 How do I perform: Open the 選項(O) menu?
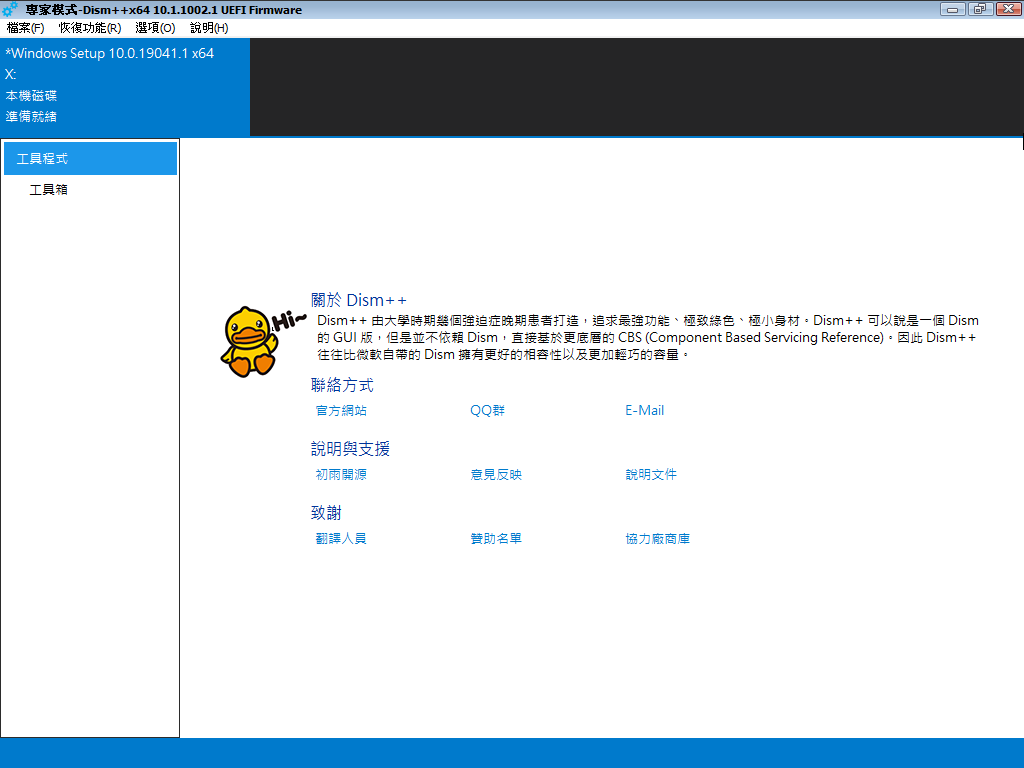click(x=155, y=28)
